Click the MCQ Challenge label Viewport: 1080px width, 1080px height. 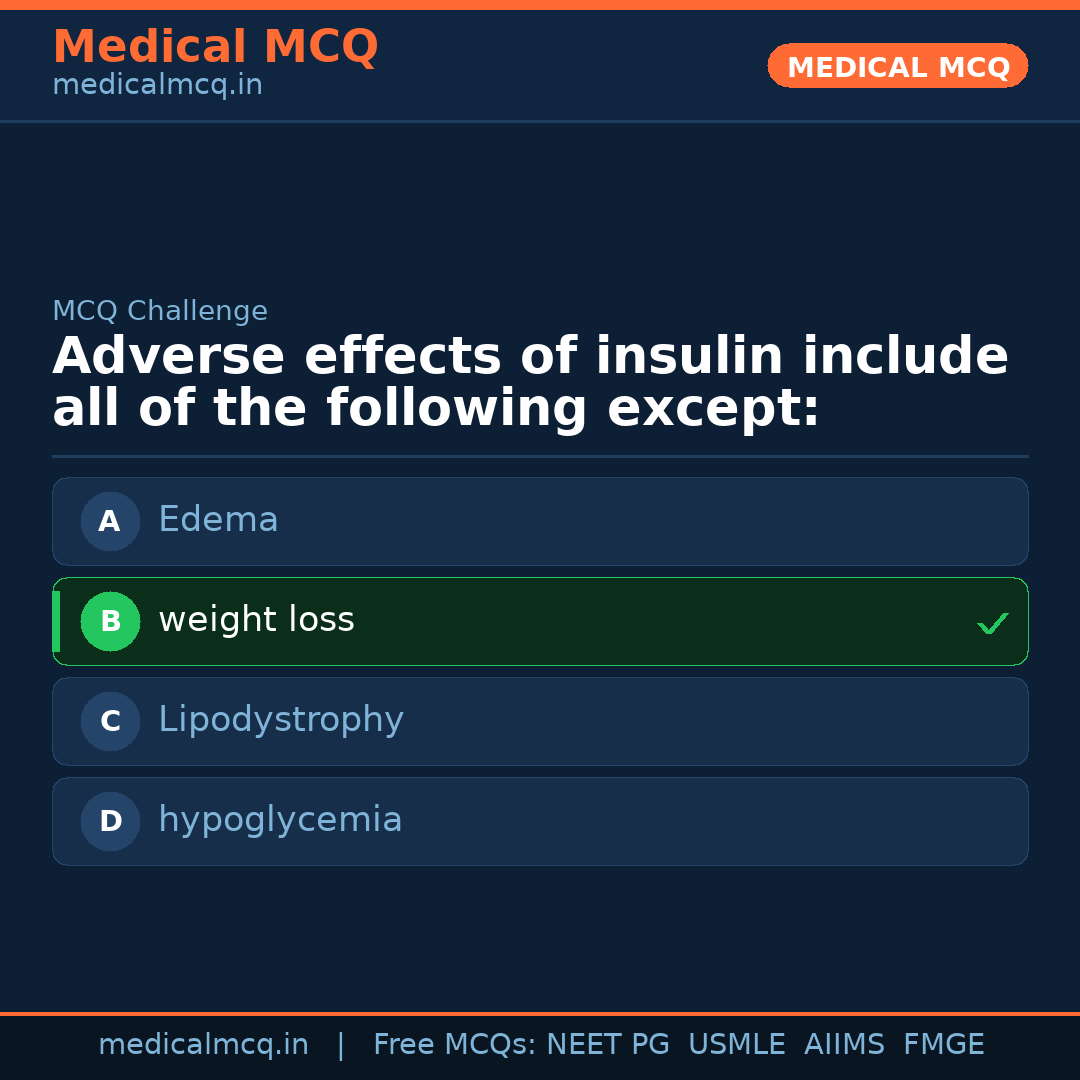(160, 311)
